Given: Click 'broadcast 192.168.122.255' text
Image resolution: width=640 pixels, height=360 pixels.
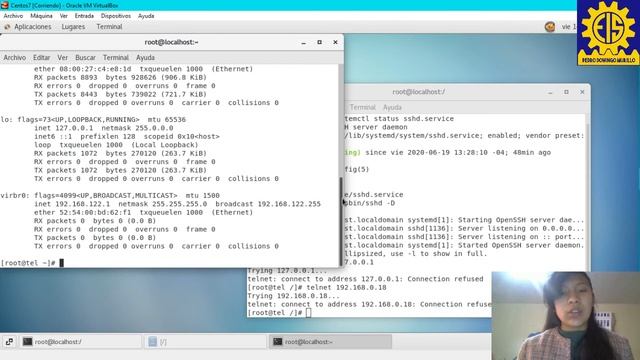Looking at the screenshot, I should coord(268,204).
